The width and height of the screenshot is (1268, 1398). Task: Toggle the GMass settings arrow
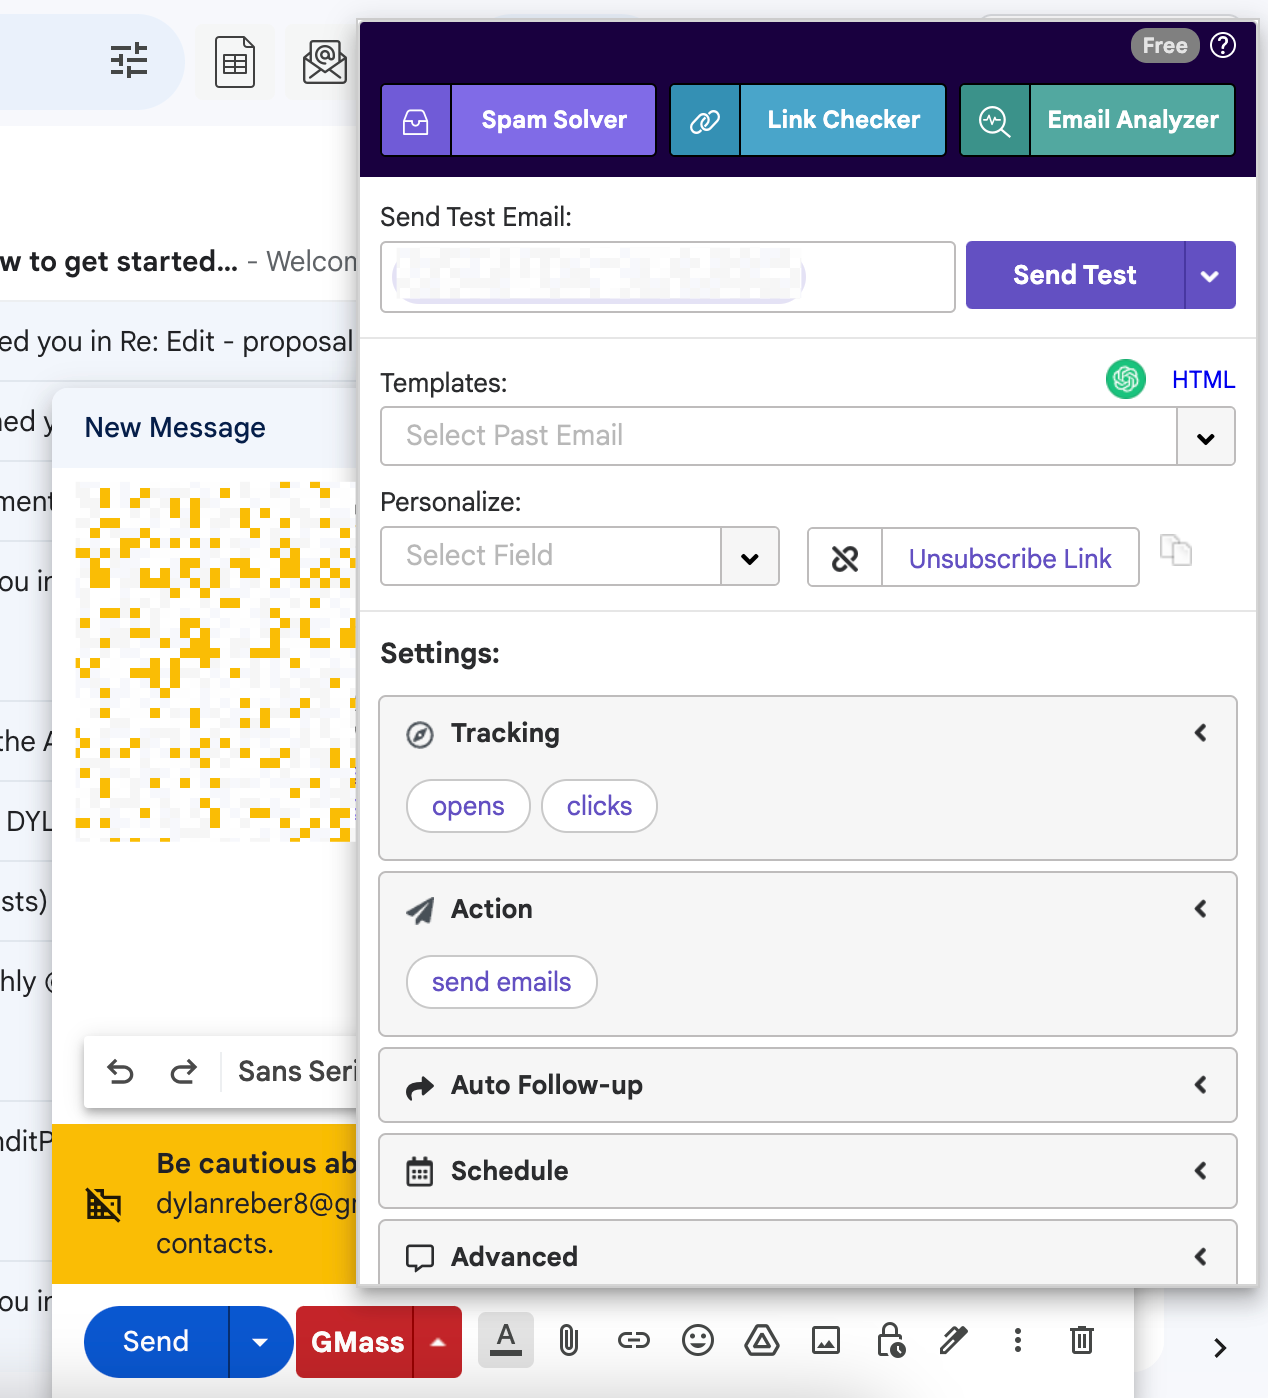pyautogui.click(x=438, y=1342)
